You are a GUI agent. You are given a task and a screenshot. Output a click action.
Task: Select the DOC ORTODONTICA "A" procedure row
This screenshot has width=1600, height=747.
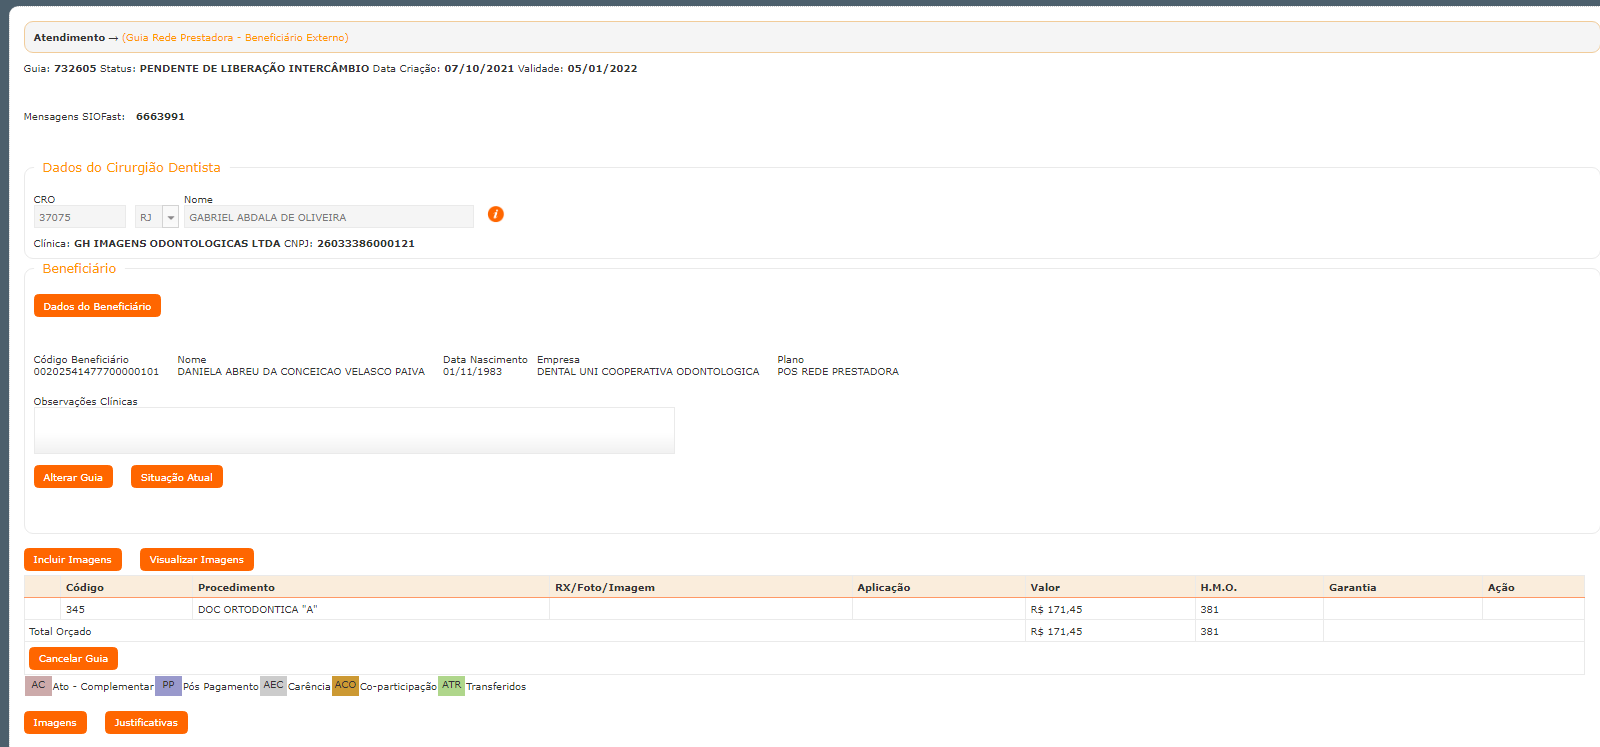pyautogui.click(x=257, y=609)
